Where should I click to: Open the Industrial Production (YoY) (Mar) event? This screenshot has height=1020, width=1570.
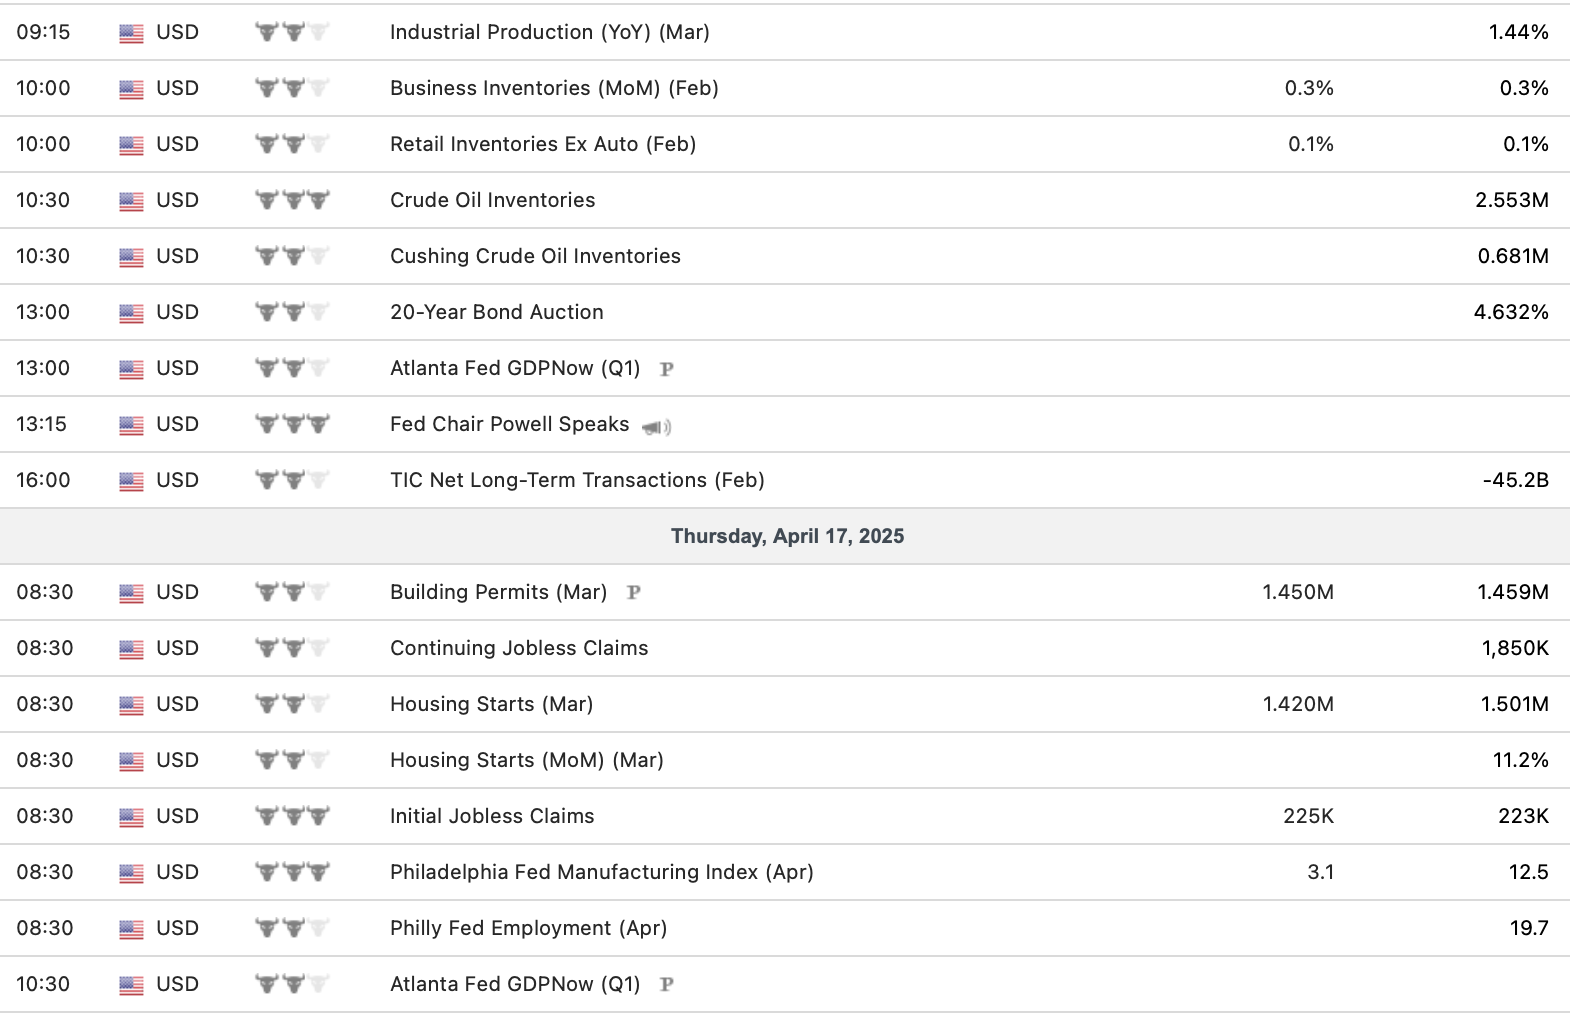click(549, 32)
